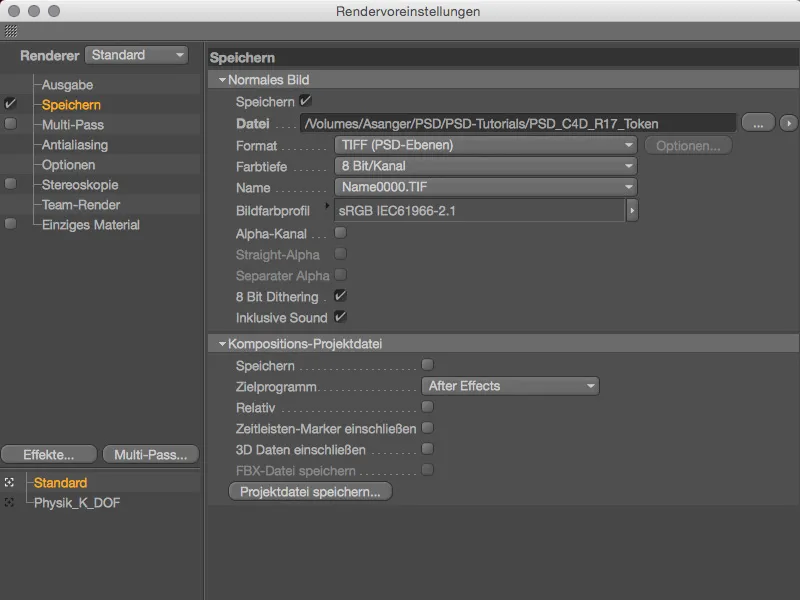The image size is (800, 600).
Task: Click the Effekte... button
Action: click(x=49, y=454)
